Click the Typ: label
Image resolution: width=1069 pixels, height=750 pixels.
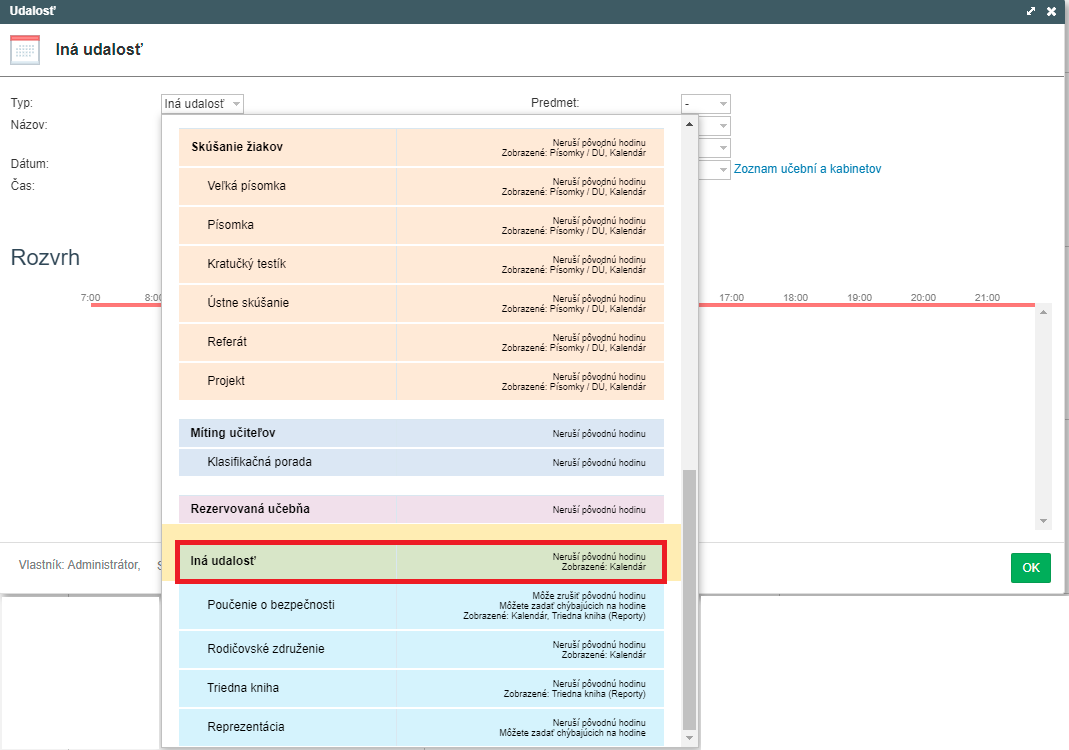tap(22, 103)
